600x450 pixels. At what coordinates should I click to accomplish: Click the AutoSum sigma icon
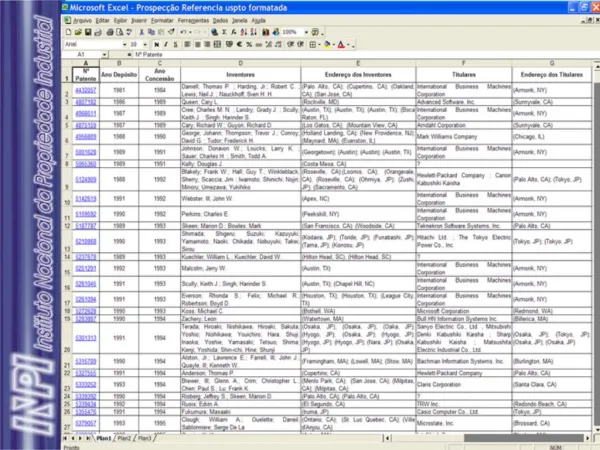(x=224, y=32)
